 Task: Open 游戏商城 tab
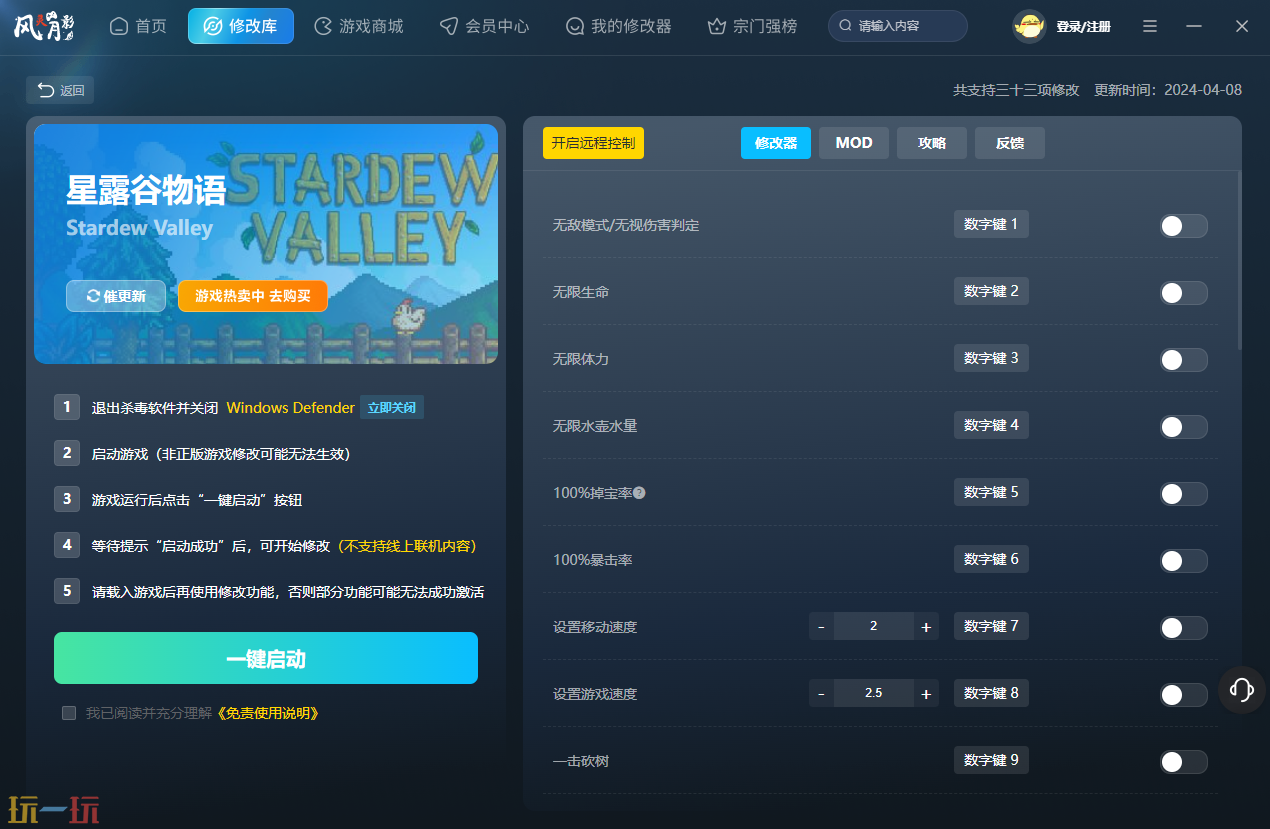pyautogui.click(x=359, y=26)
